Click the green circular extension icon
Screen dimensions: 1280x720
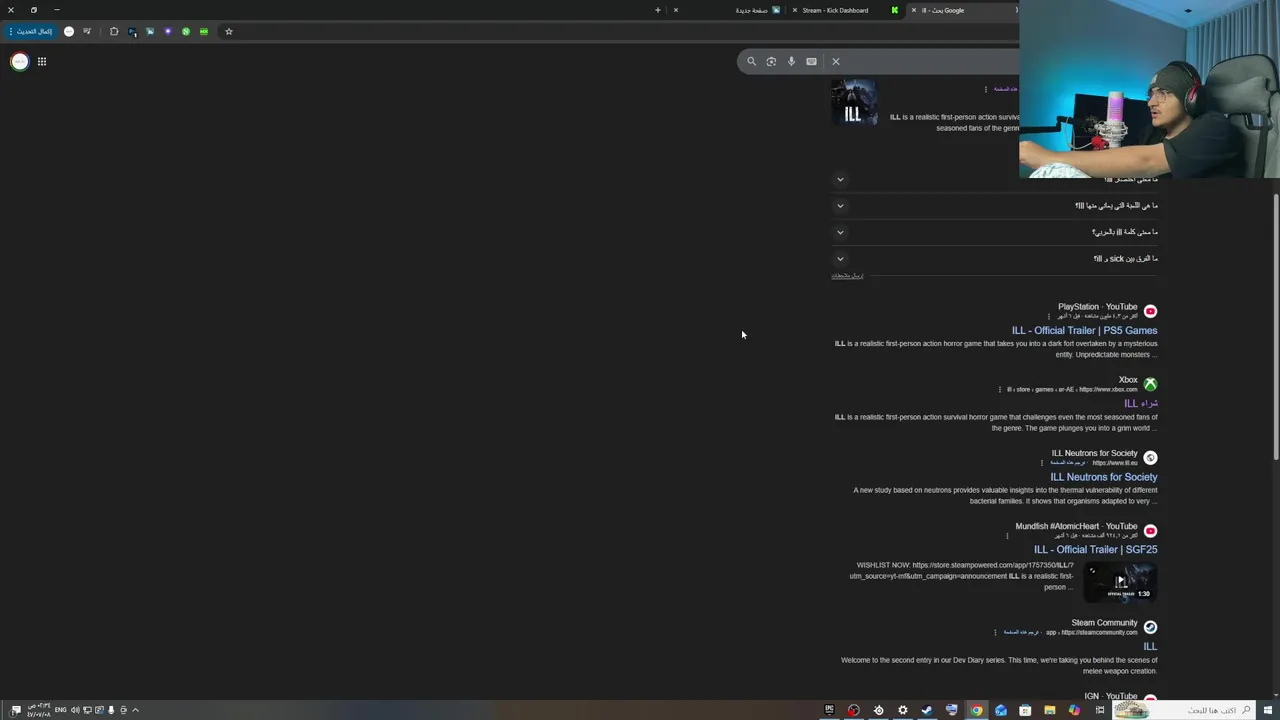(x=185, y=31)
